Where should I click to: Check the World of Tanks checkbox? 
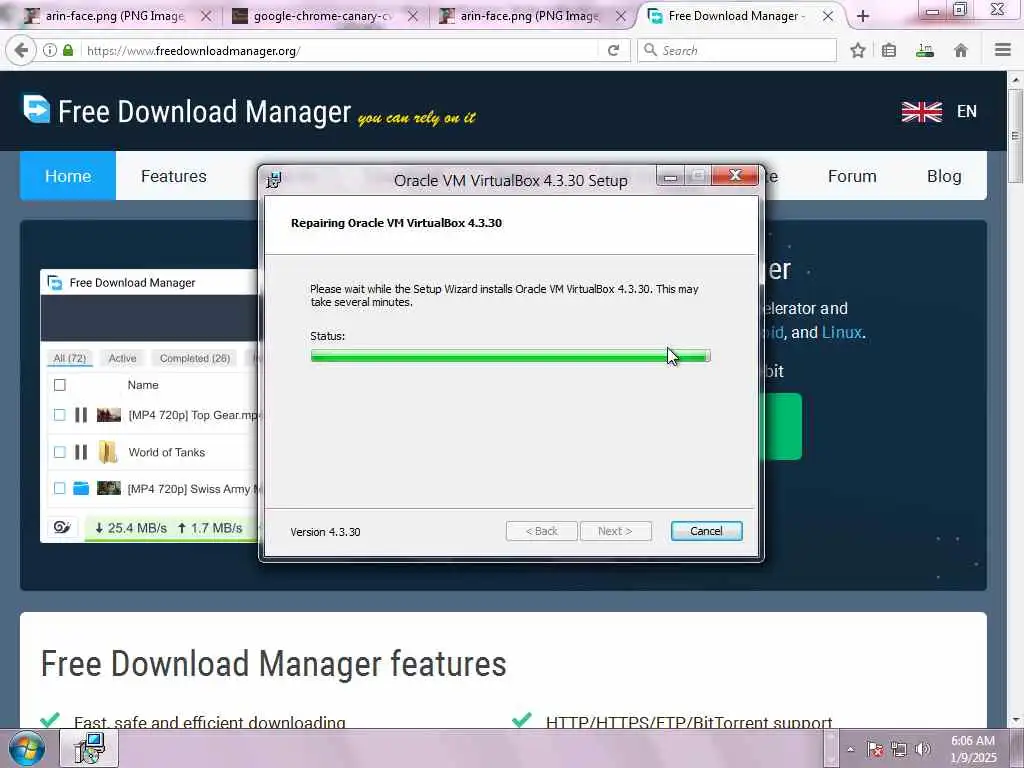tap(59, 452)
